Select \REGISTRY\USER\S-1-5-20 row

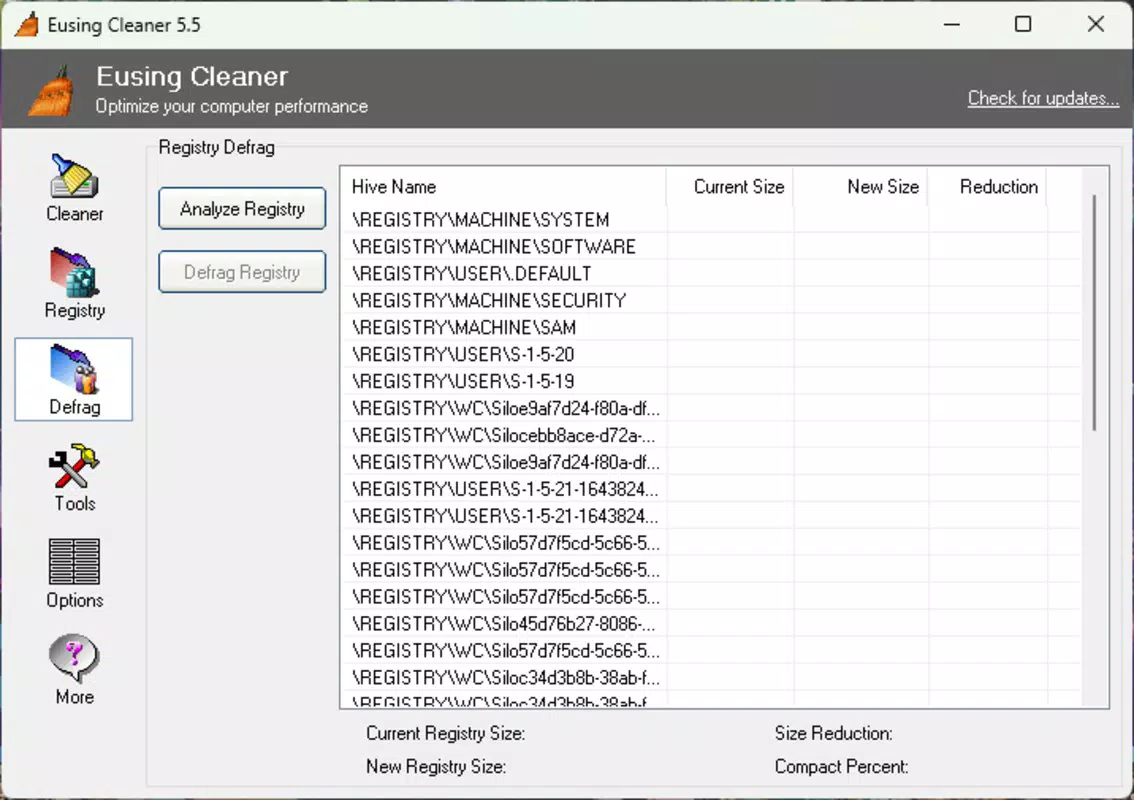click(711, 354)
